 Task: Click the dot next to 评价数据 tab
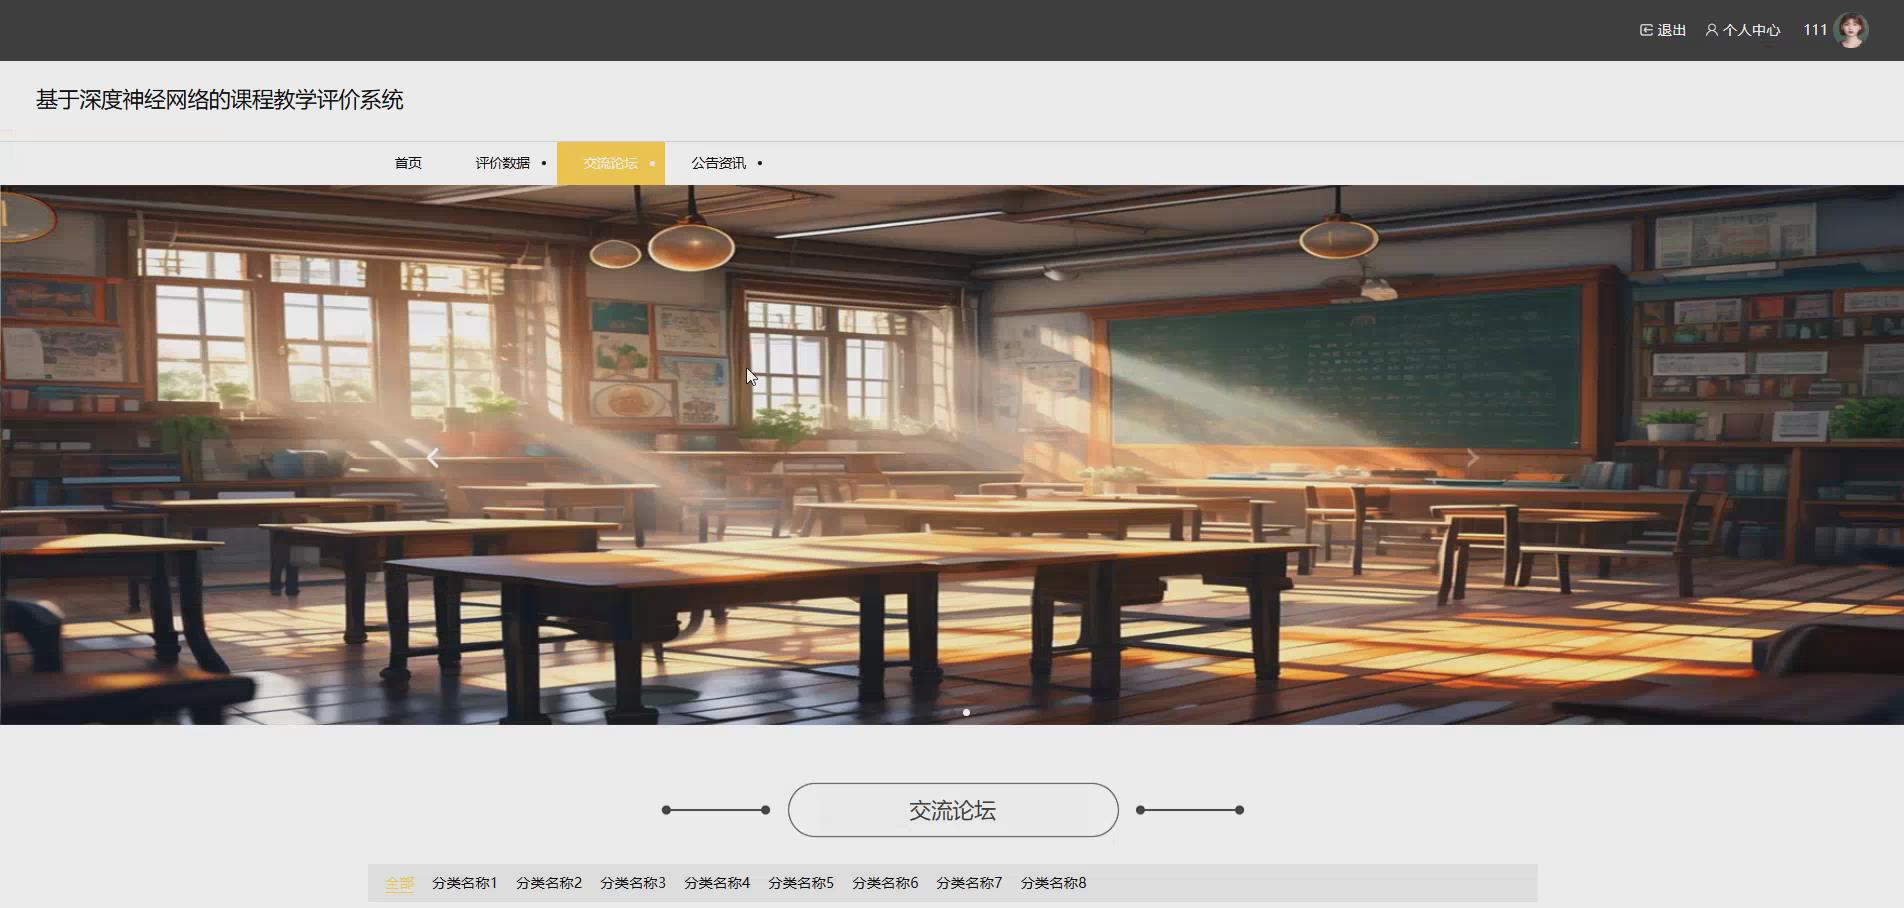point(543,163)
